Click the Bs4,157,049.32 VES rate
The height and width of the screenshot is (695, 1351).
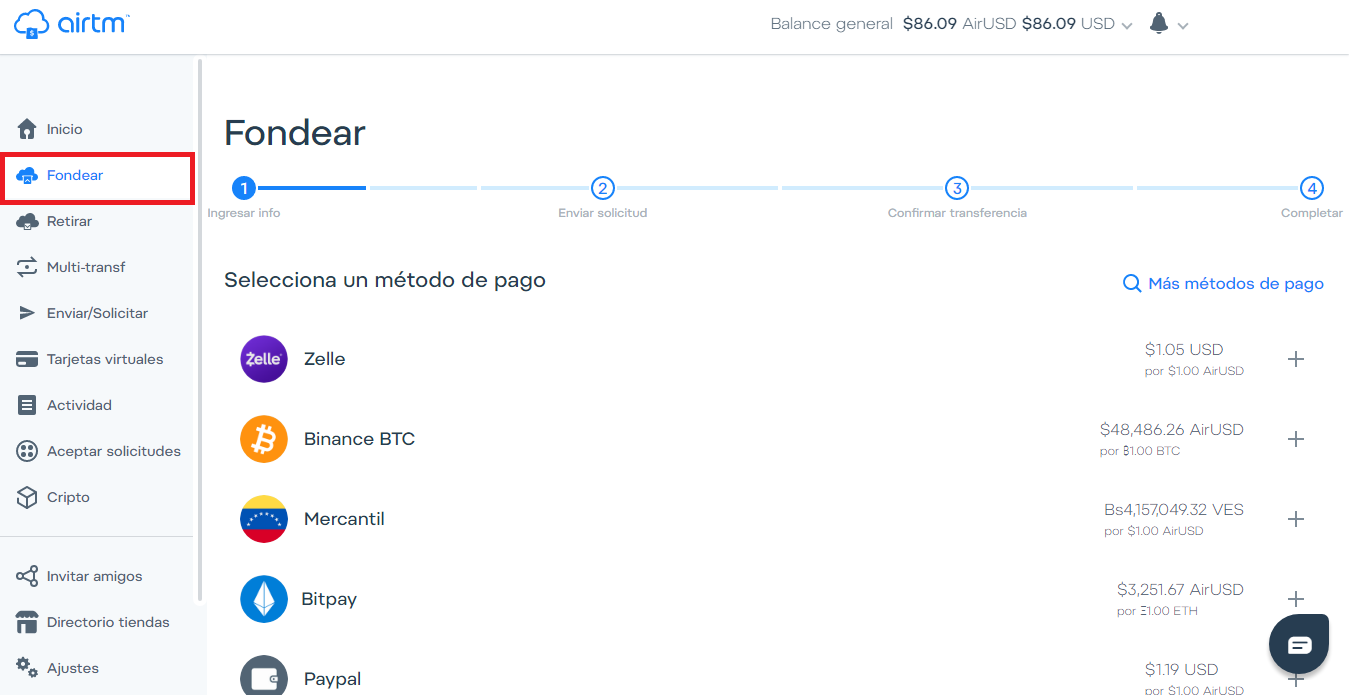1174,510
